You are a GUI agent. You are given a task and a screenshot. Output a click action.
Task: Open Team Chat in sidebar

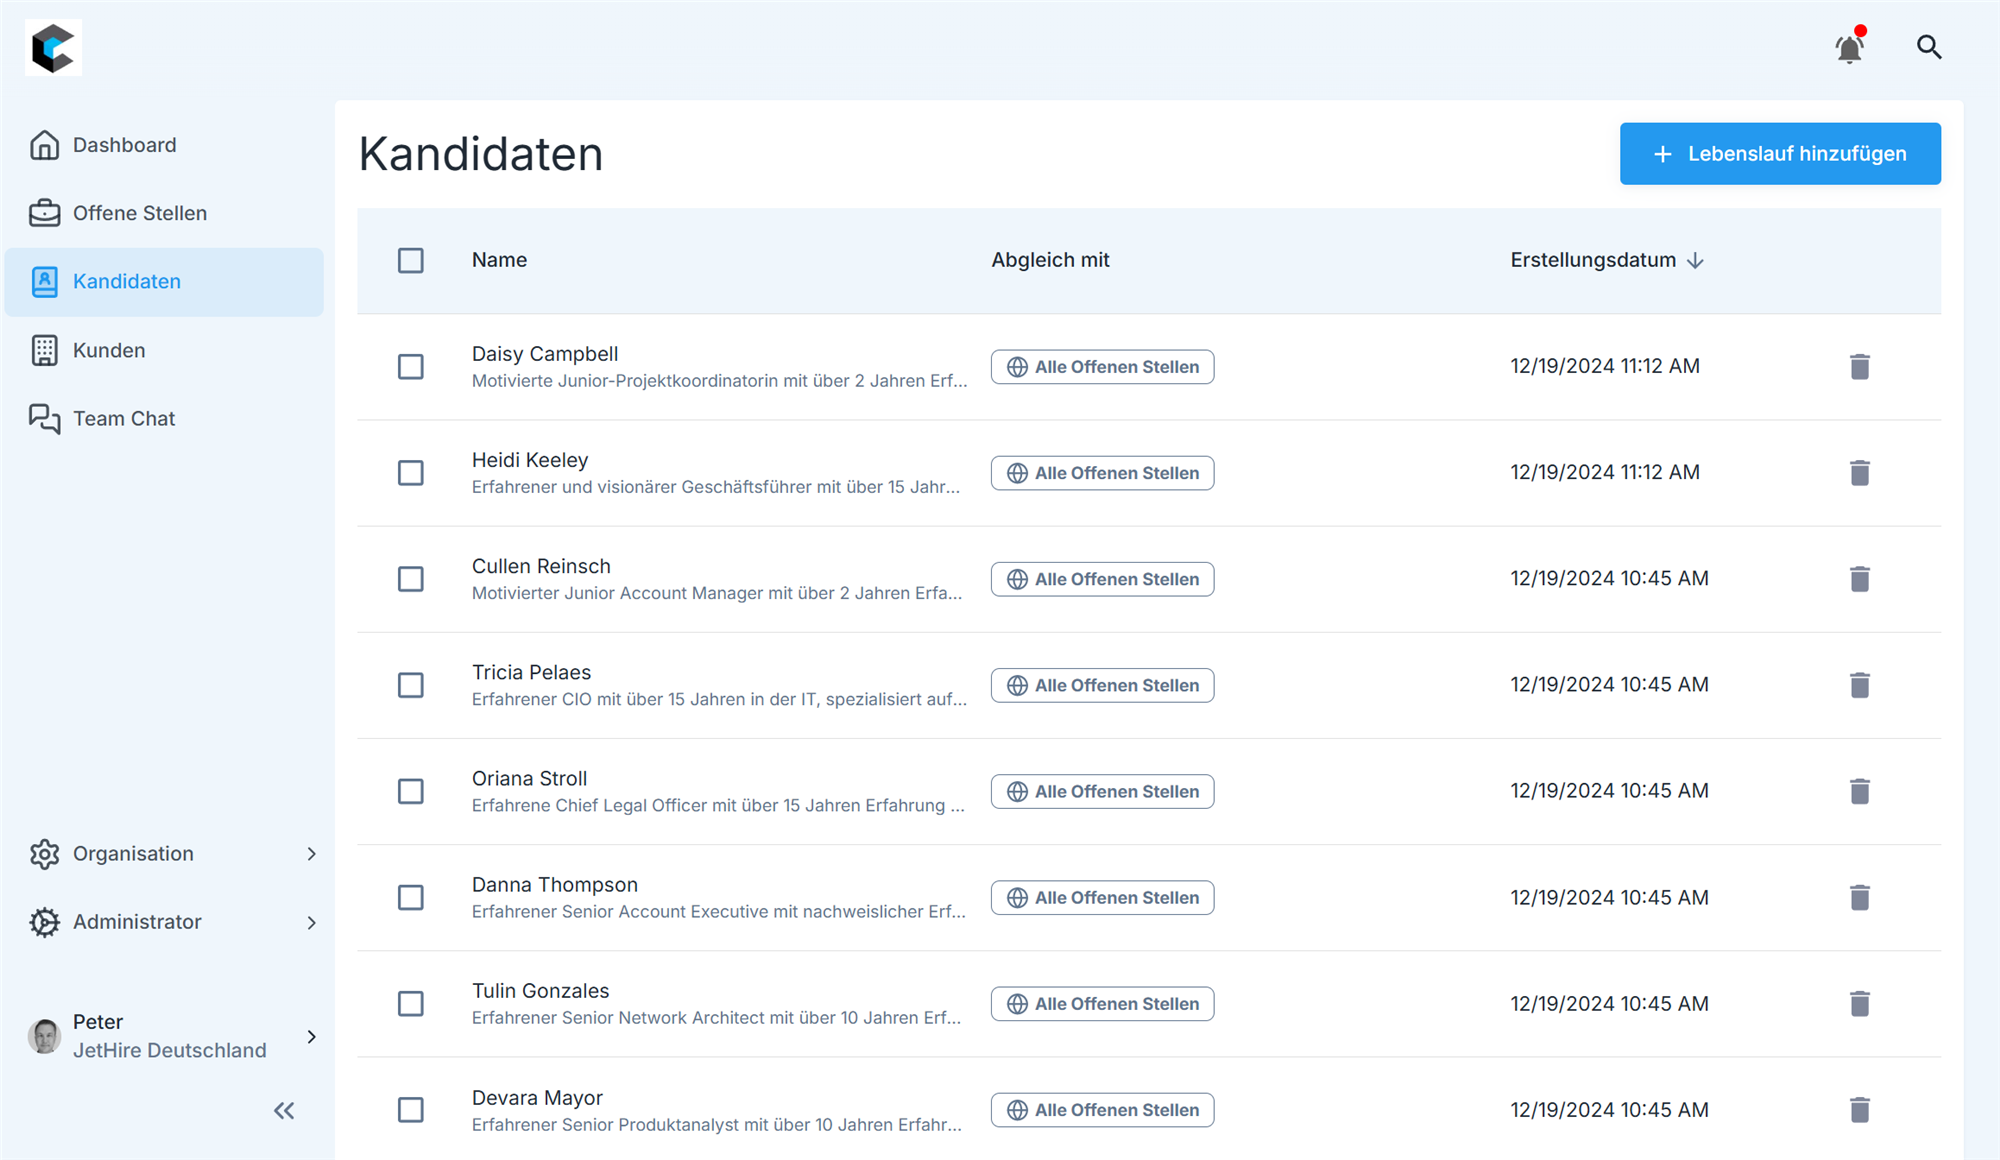point(164,418)
